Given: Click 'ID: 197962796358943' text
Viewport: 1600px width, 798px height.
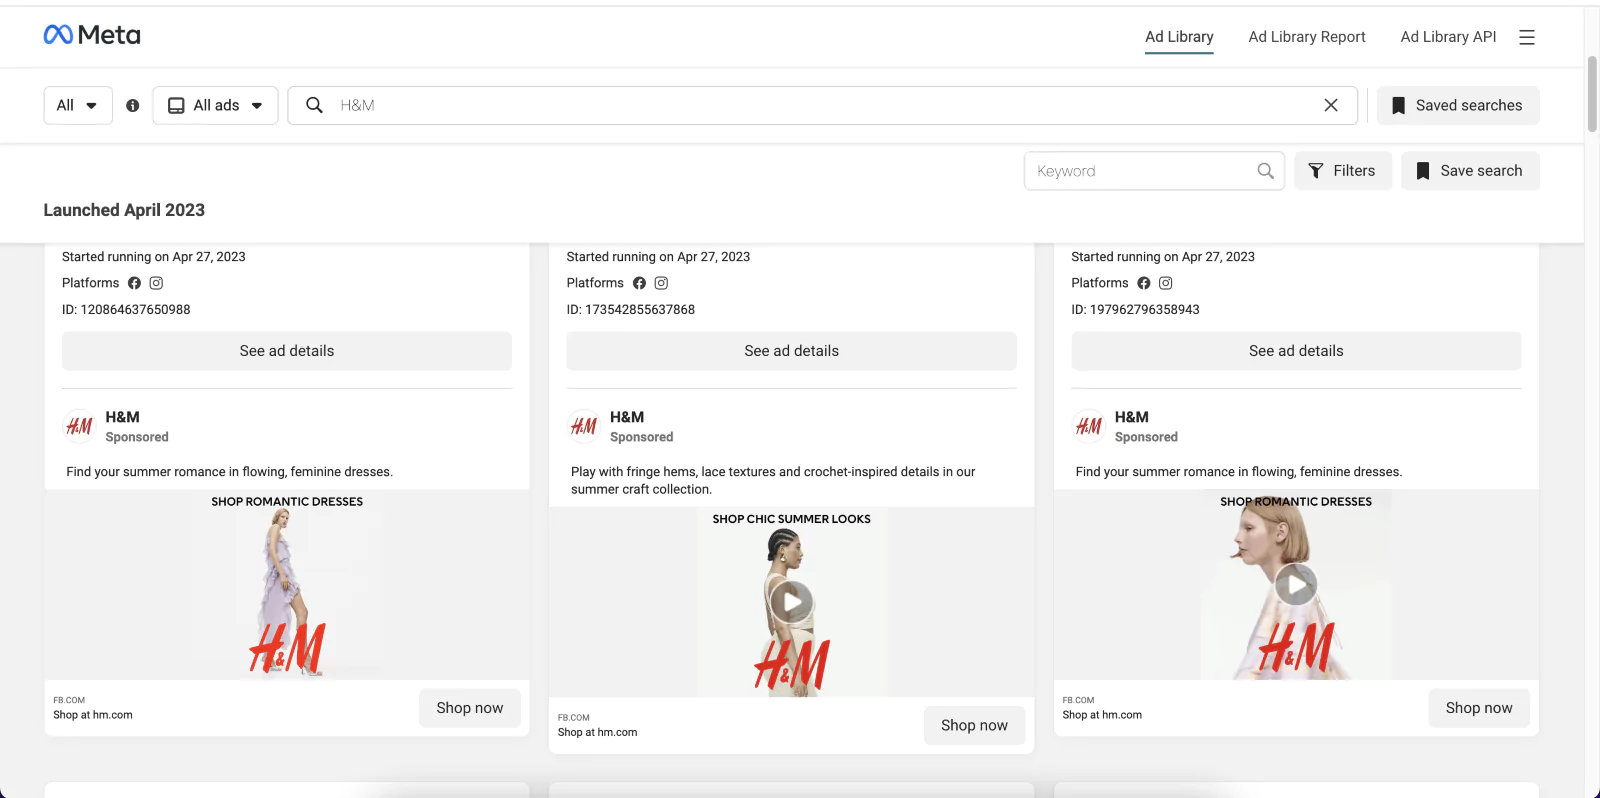Looking at the screenshot, I should pyautogui.click(x=1136, y=310).
